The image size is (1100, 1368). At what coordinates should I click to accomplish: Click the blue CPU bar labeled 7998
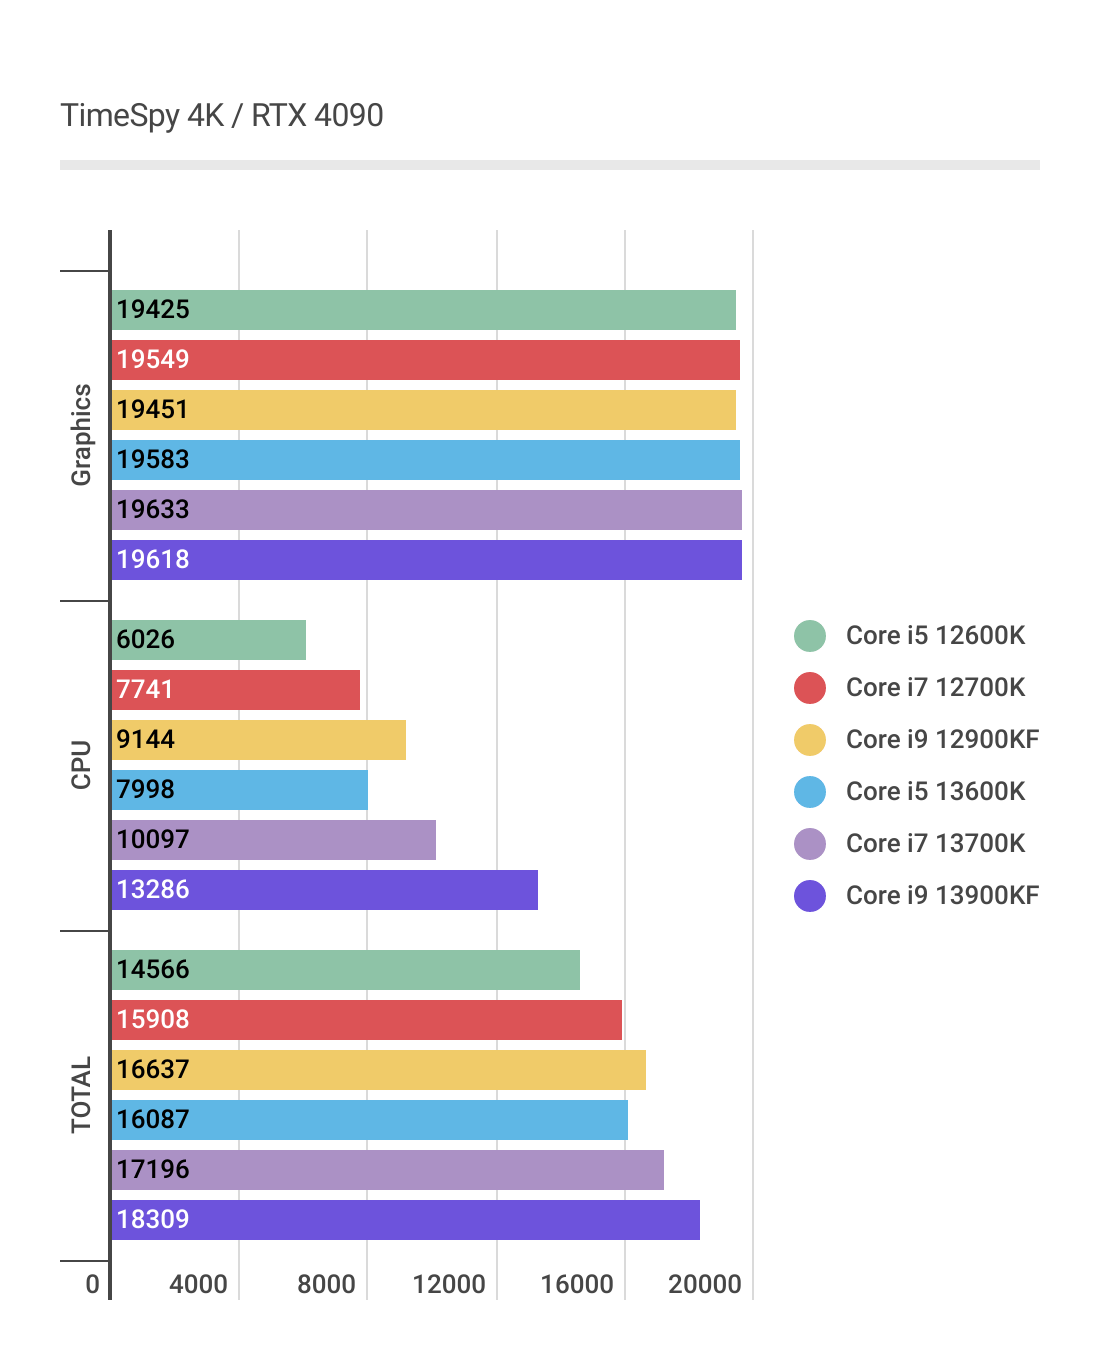click(x=240, y=790)
